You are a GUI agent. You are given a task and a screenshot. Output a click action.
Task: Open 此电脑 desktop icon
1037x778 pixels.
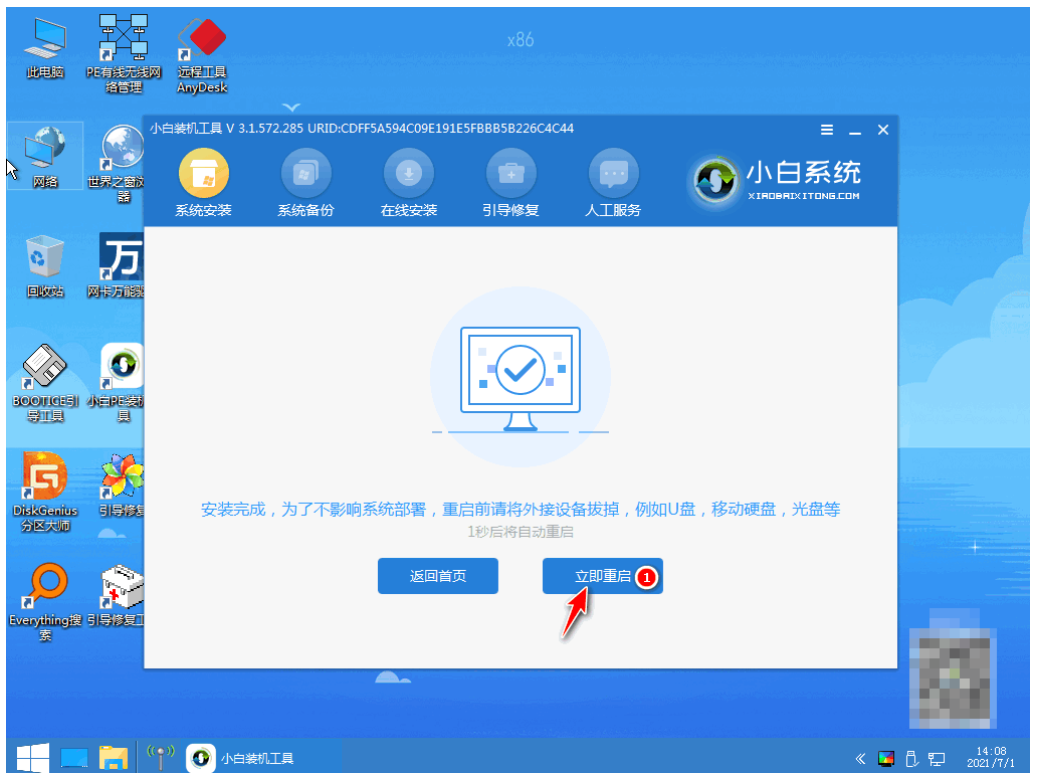[45, 48]
